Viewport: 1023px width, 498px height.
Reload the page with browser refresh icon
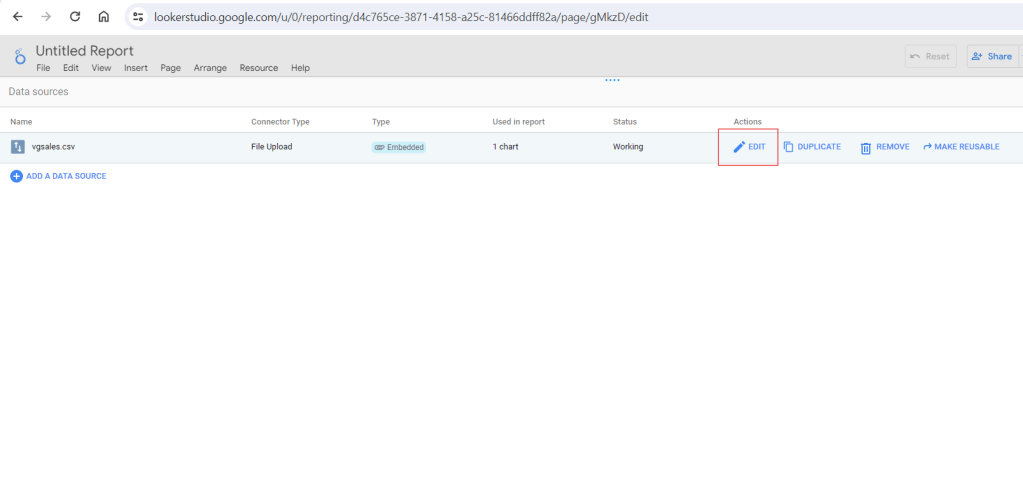click(74, 17)
